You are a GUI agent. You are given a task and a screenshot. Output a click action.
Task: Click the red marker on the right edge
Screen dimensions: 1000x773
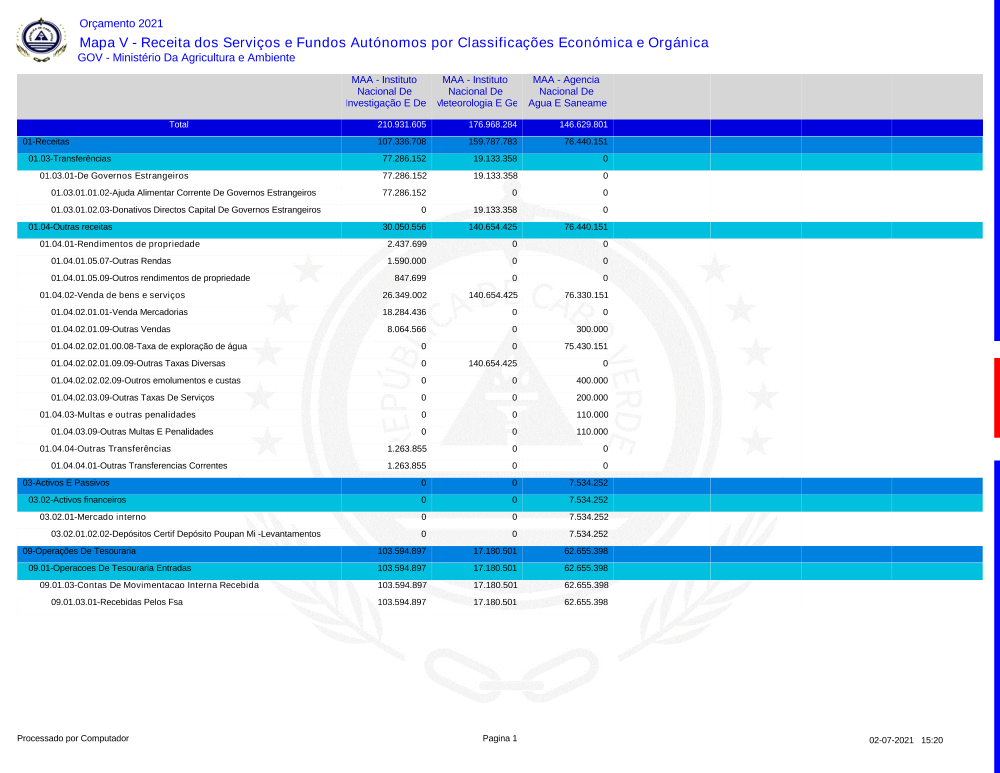click(x=996, y=398)
